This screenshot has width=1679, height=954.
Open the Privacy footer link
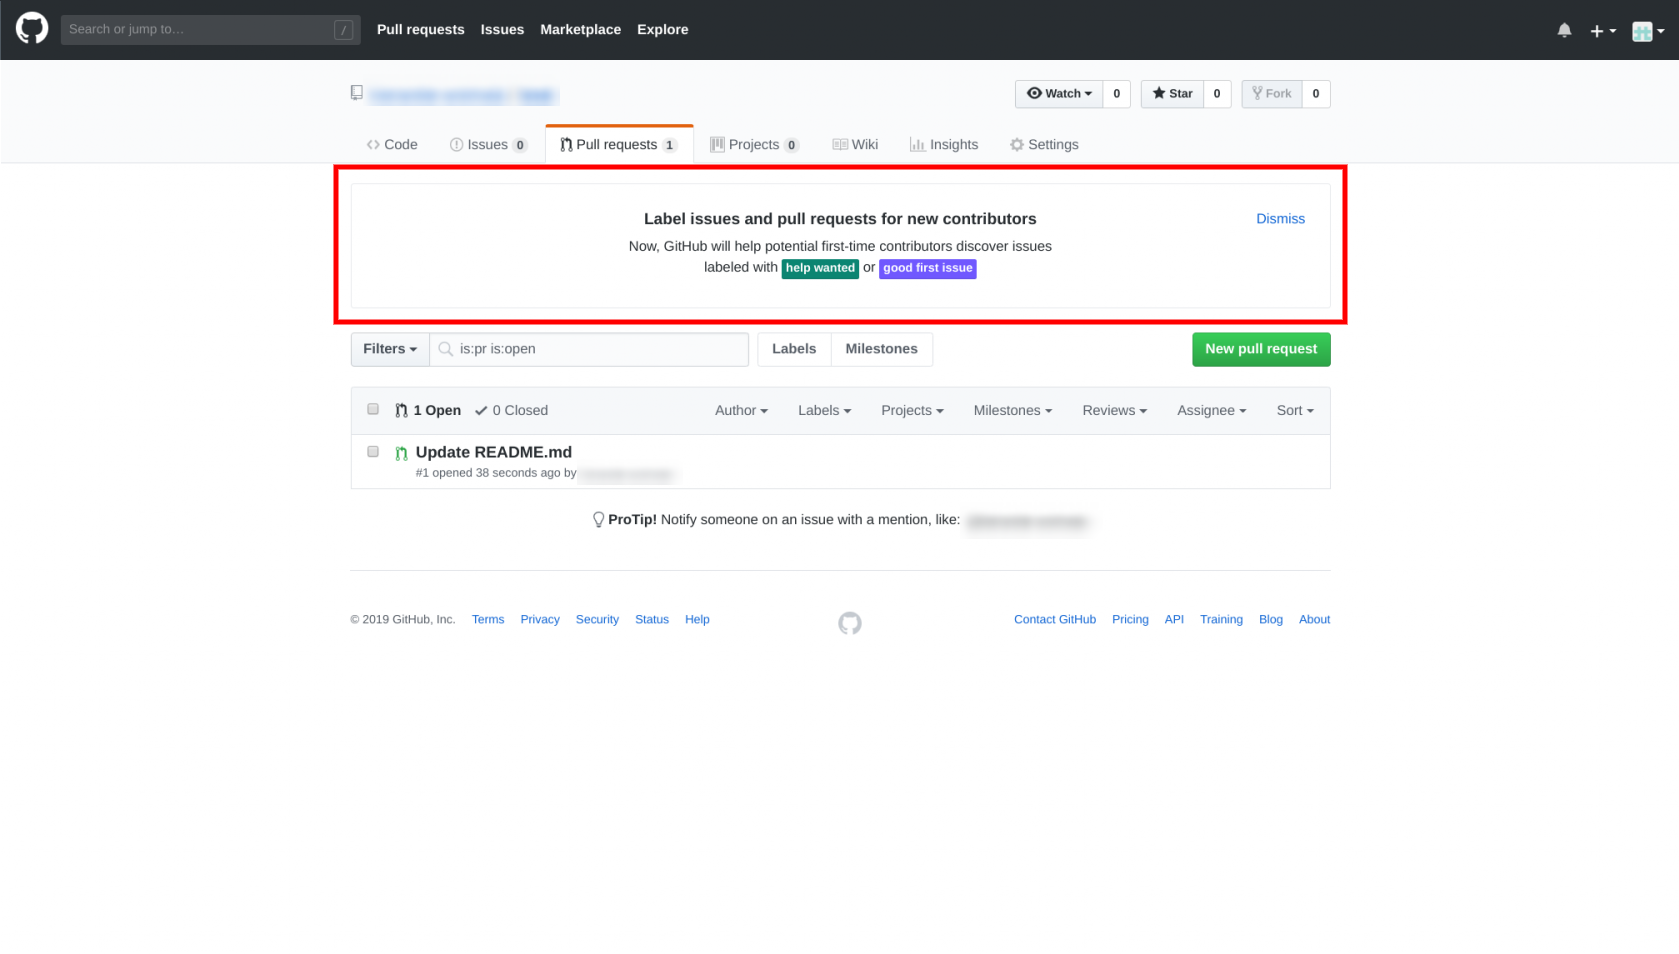point(540,620)
